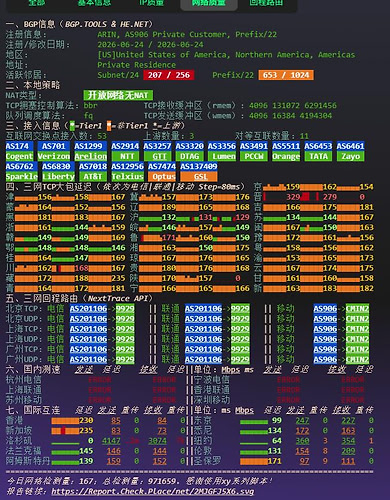The image size is (390, 500).
Task: Select the AS3491 PCCW badge
Action: (x=254, y=151)
